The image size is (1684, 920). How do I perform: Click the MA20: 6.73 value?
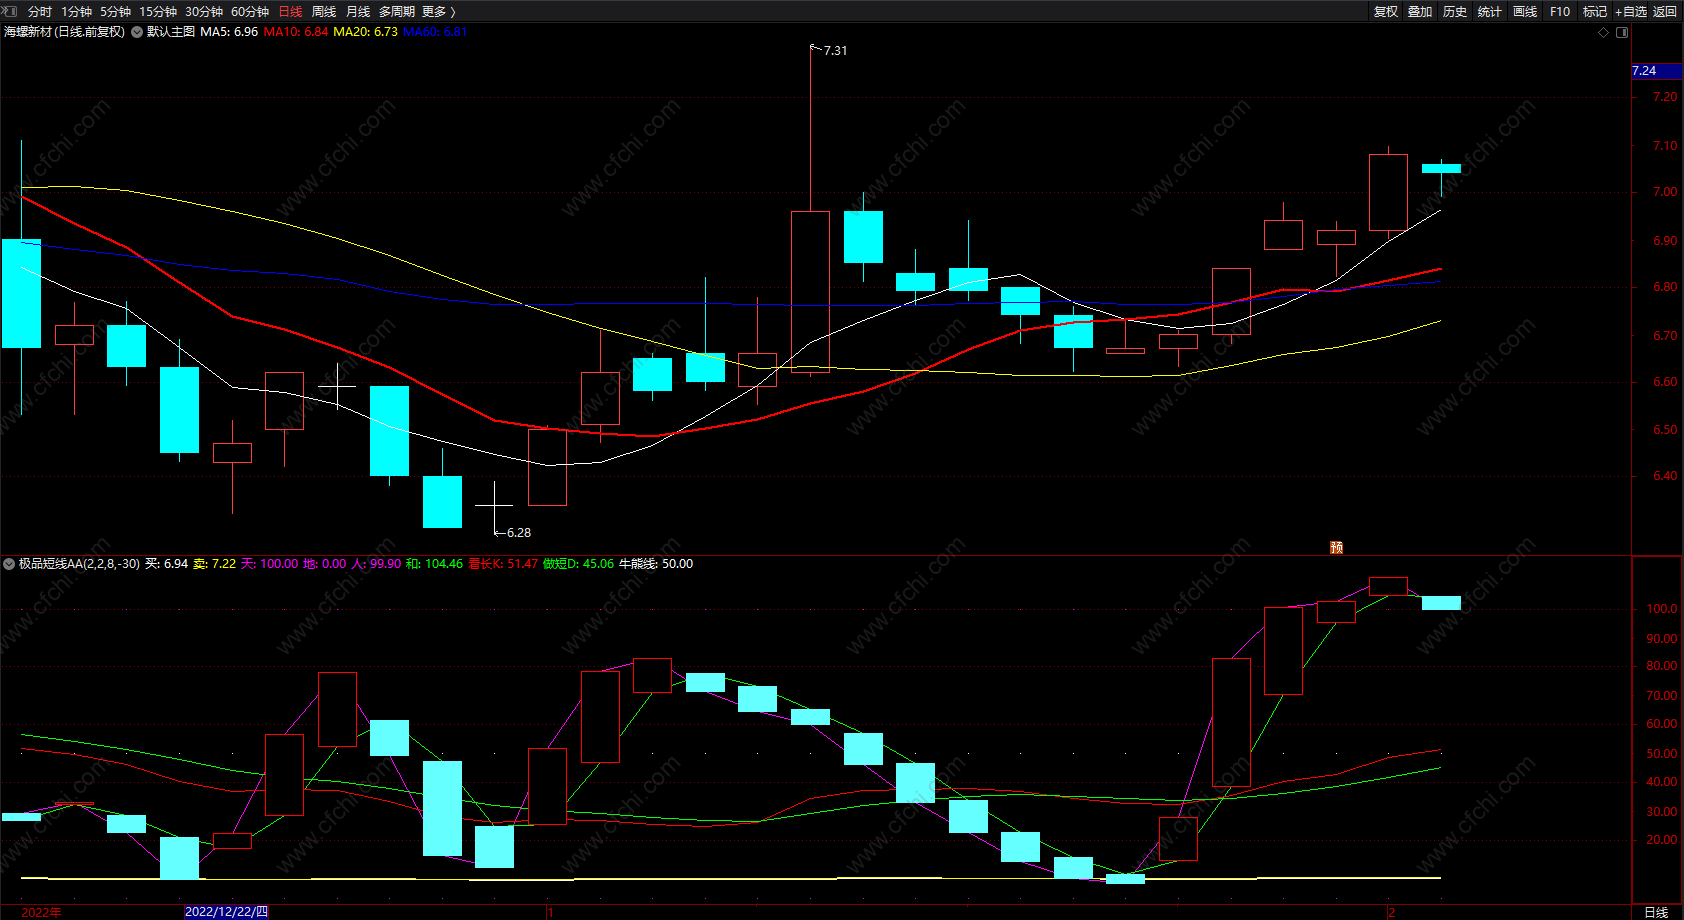365,32
